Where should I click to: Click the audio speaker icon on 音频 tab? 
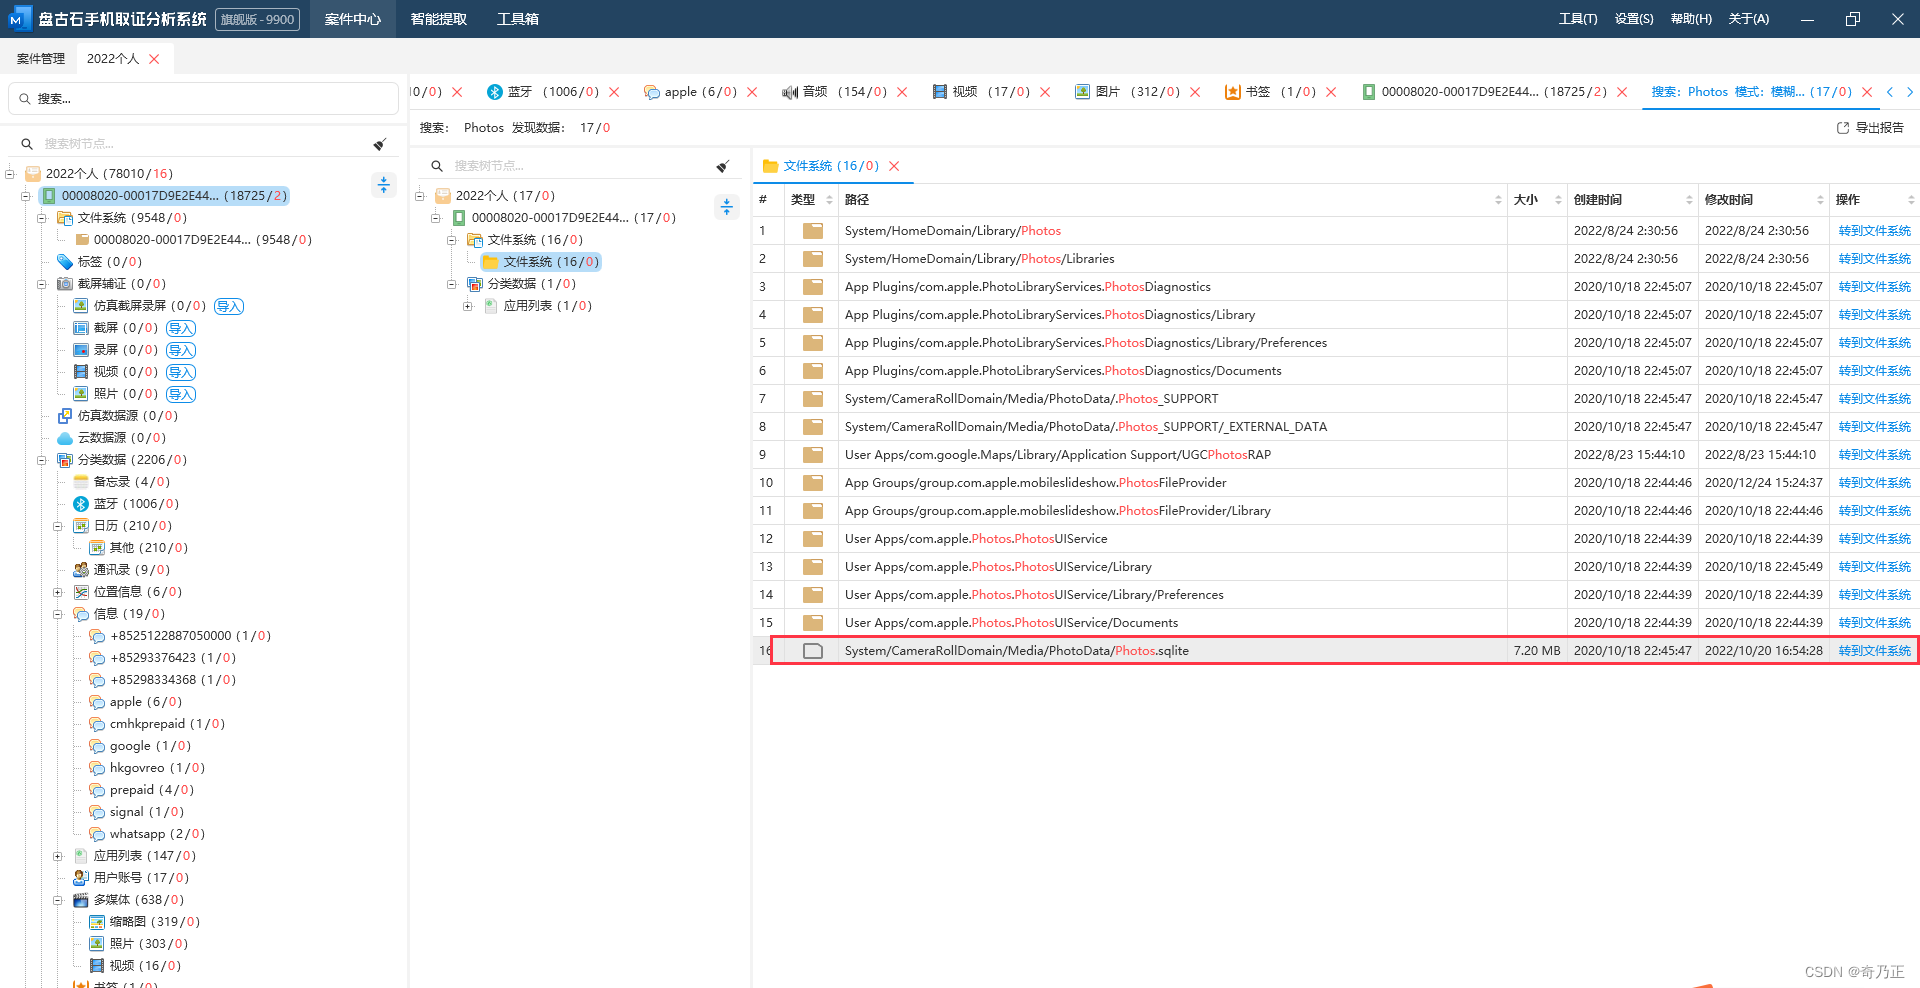(790, 92)
